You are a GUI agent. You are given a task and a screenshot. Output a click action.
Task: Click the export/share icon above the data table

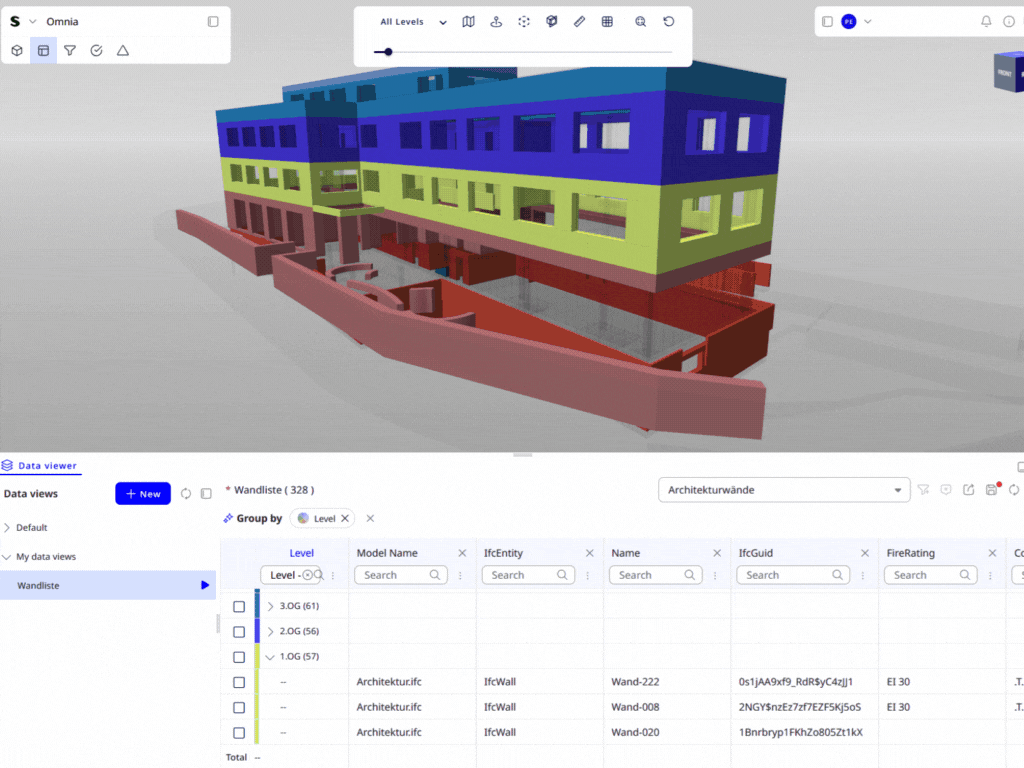(967, 489)
